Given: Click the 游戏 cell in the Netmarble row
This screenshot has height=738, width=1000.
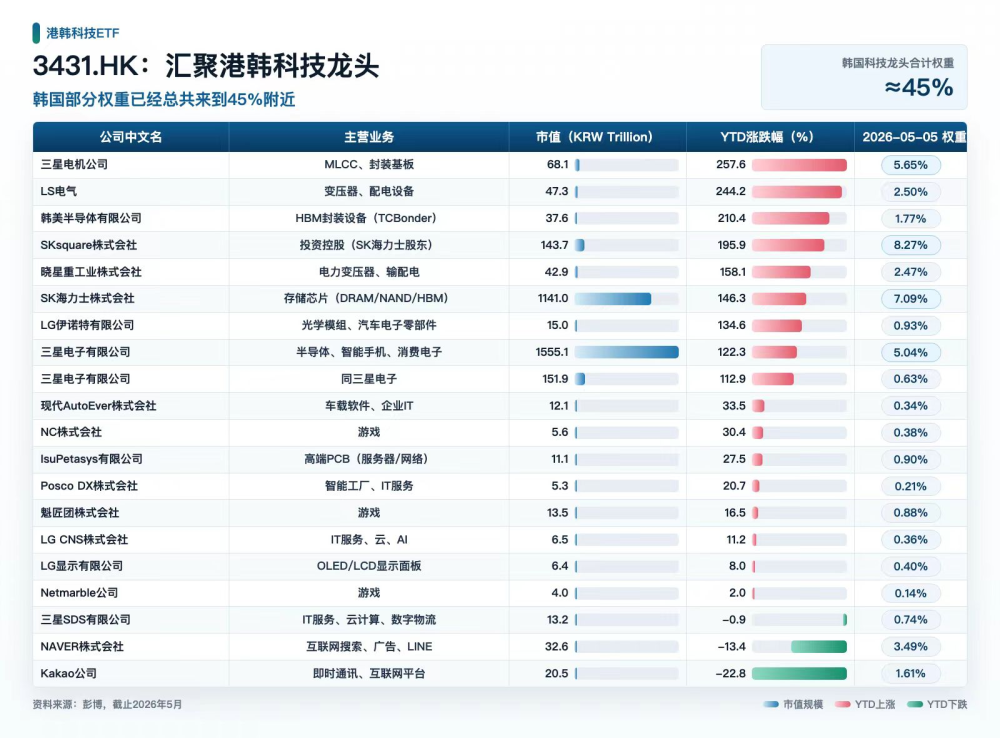Looking at the screenshot, I should [369, 593].
